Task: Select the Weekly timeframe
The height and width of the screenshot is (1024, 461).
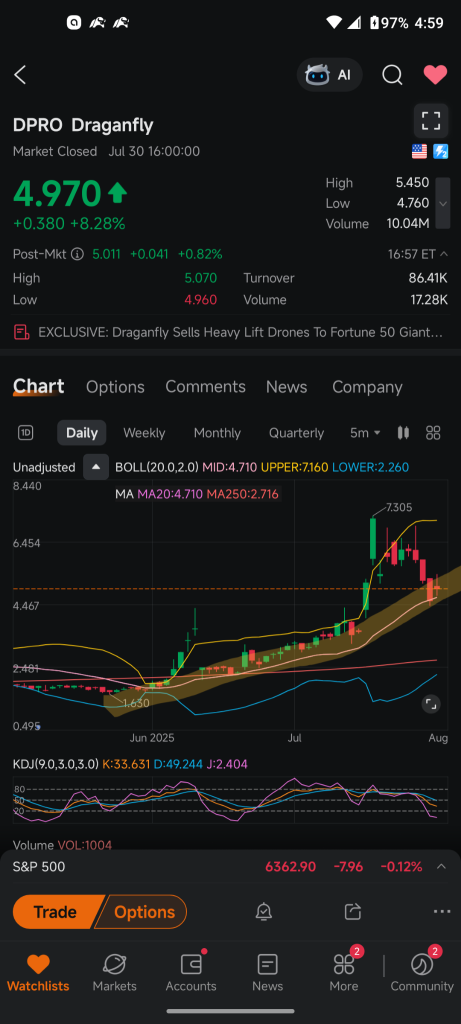Action: pyautogui.click(x=144, y=432)
